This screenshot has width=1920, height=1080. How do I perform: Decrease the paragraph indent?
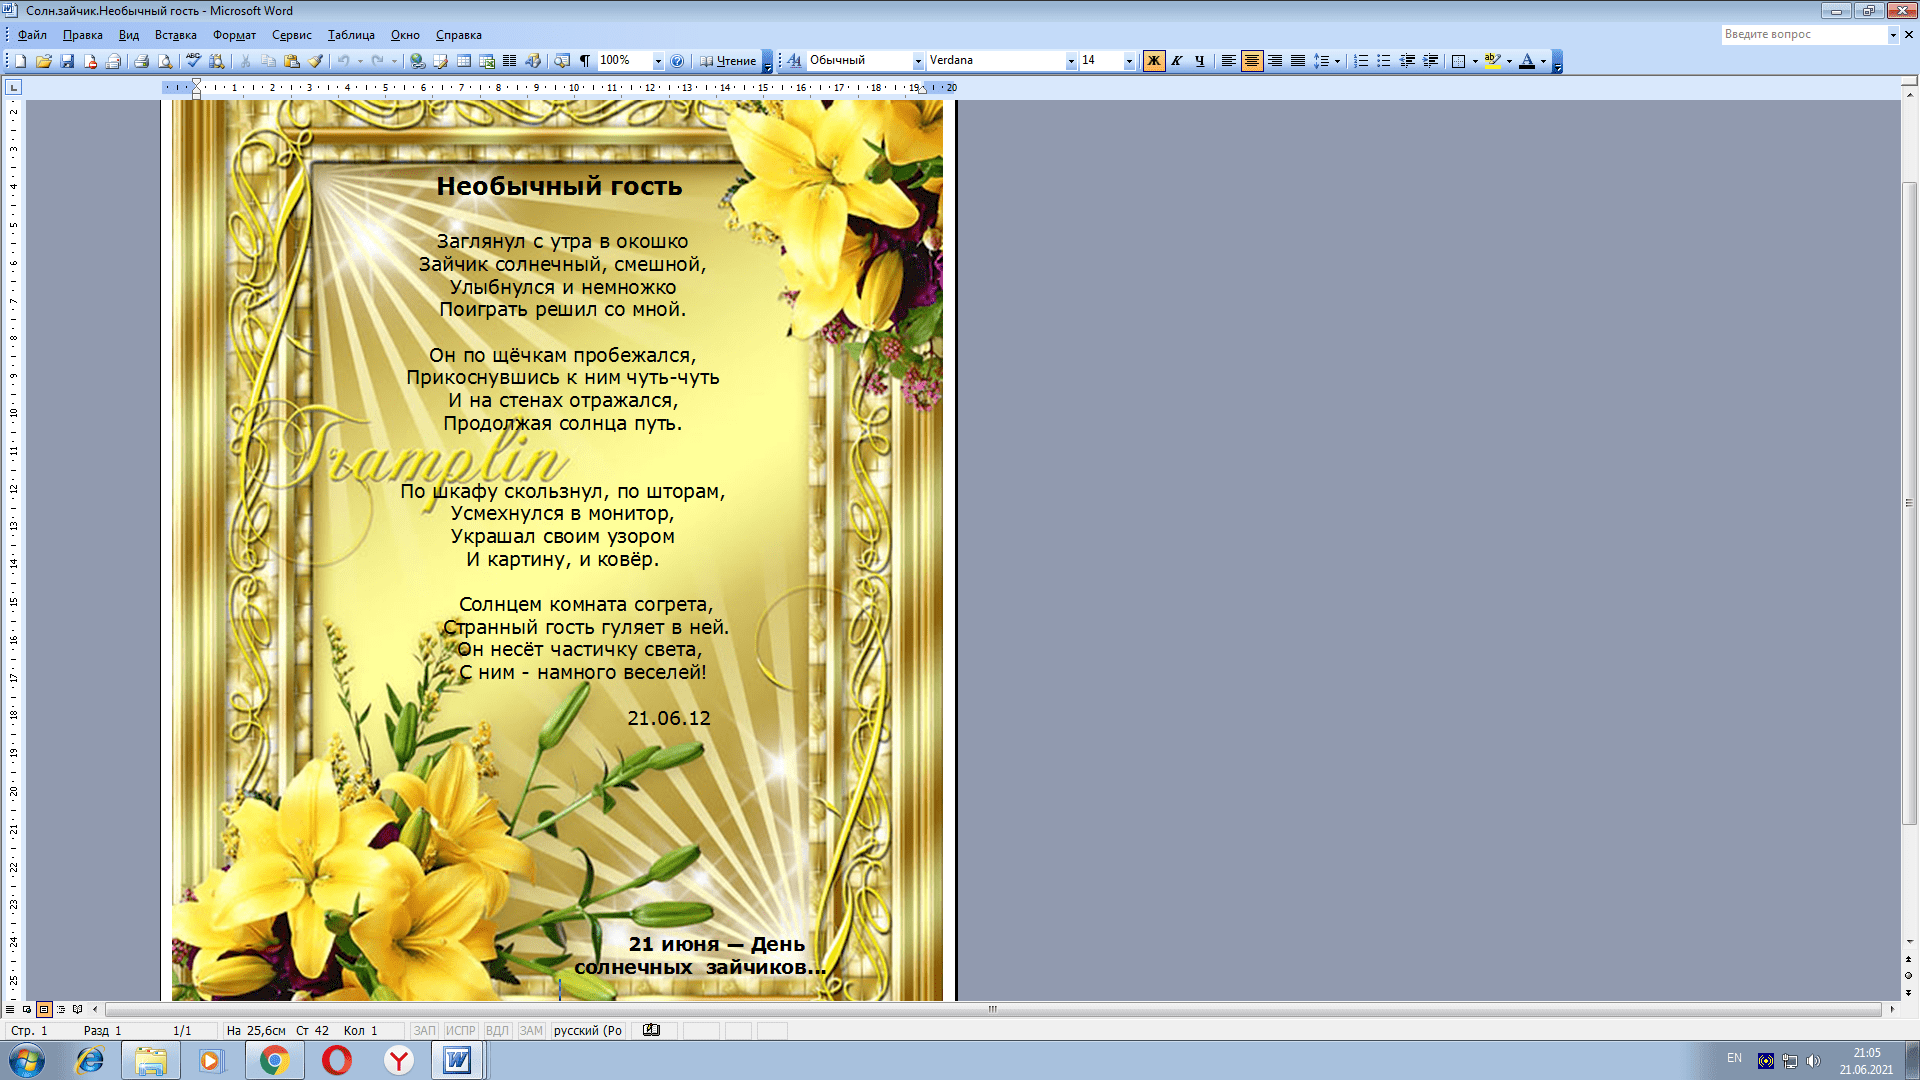pyautogui.click(x=1408, y=61)
